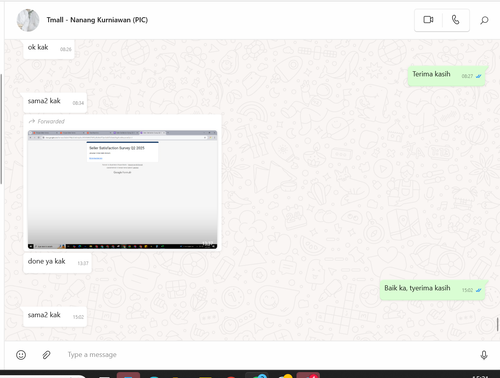Attach a file with paperclip icon

(x=46, y=355)
